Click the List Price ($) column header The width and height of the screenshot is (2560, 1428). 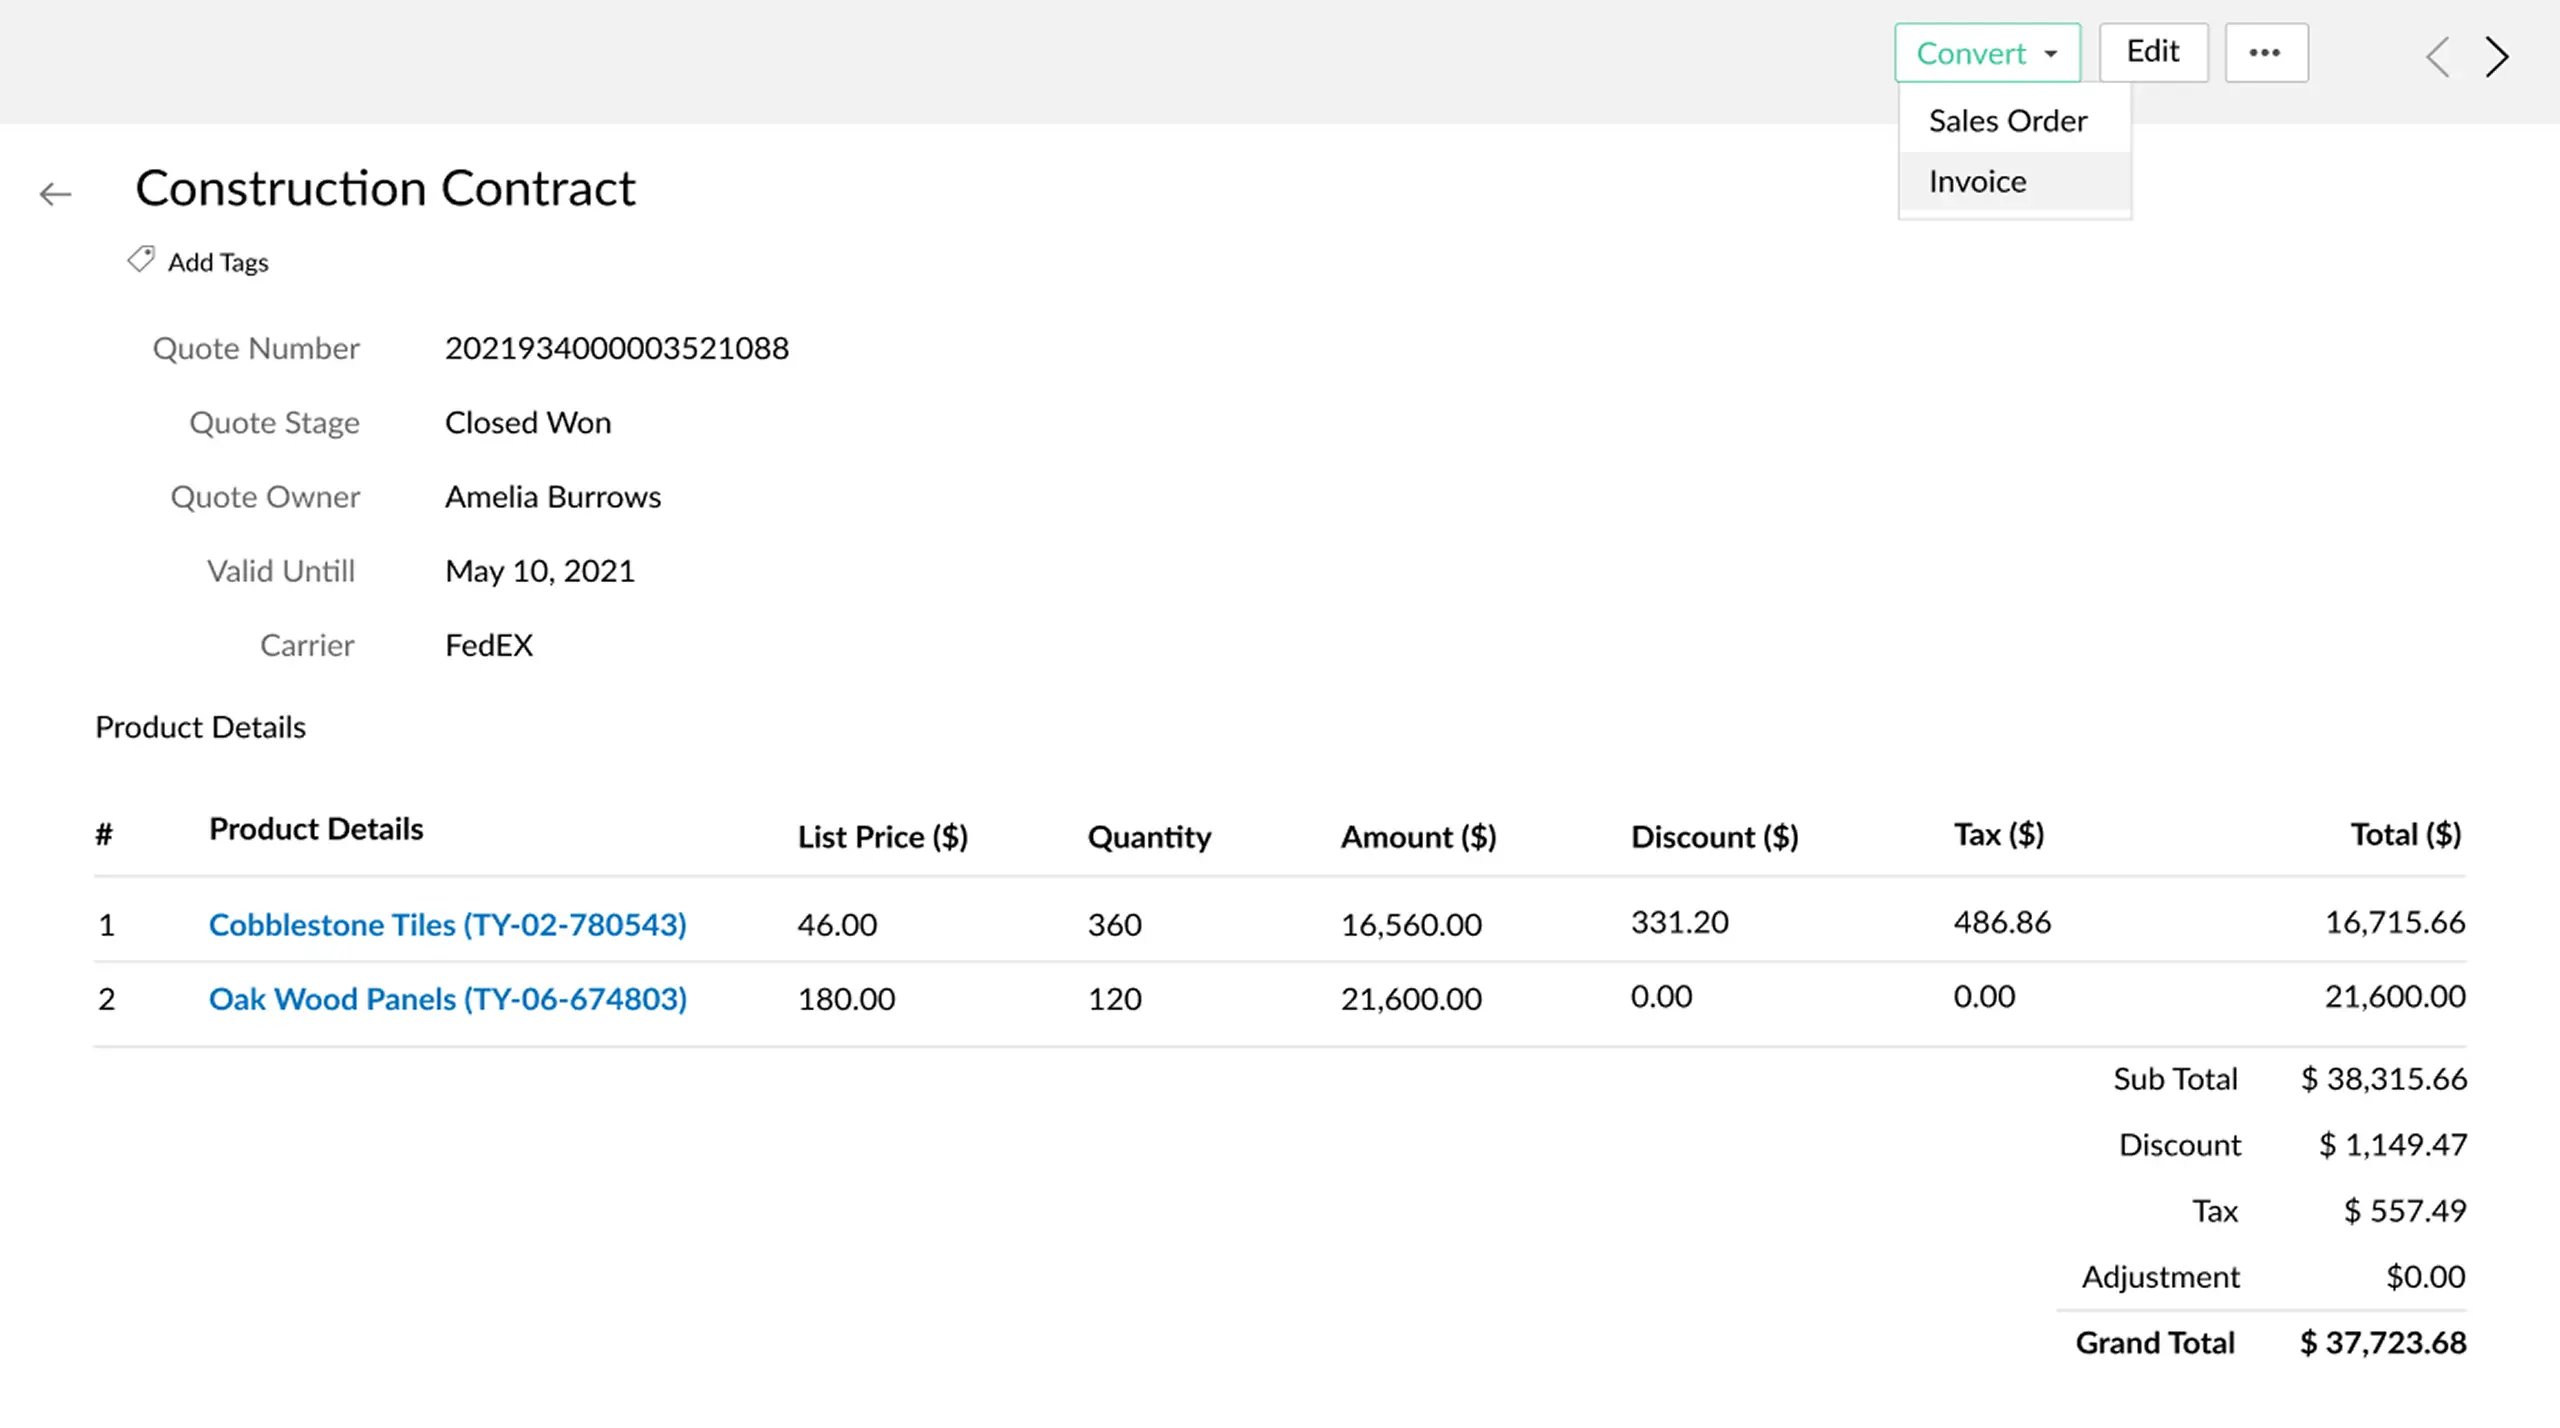pyautogui.click(x=883, y=836)
